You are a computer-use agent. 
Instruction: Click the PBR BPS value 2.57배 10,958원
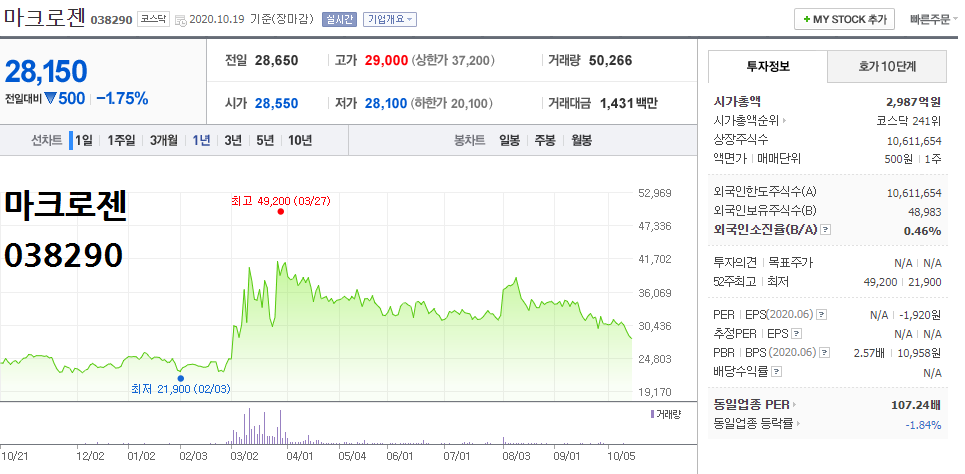tap(898, 353)
